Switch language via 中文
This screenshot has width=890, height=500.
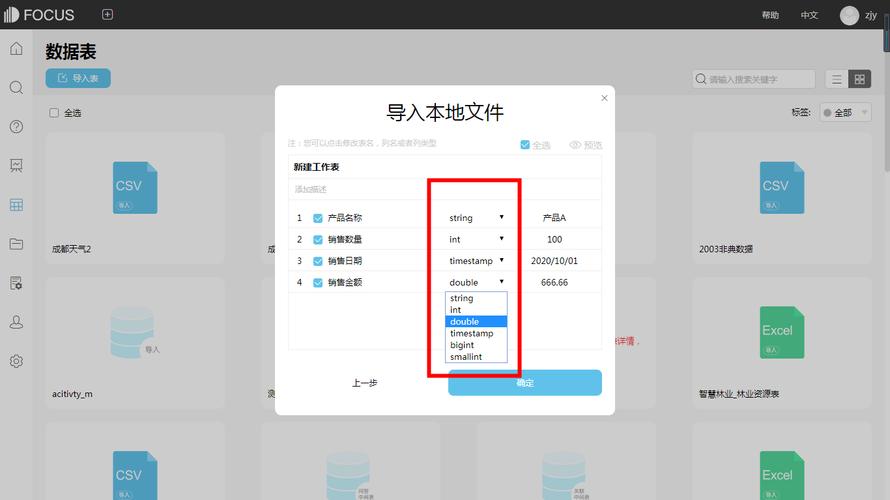point(809,15)
